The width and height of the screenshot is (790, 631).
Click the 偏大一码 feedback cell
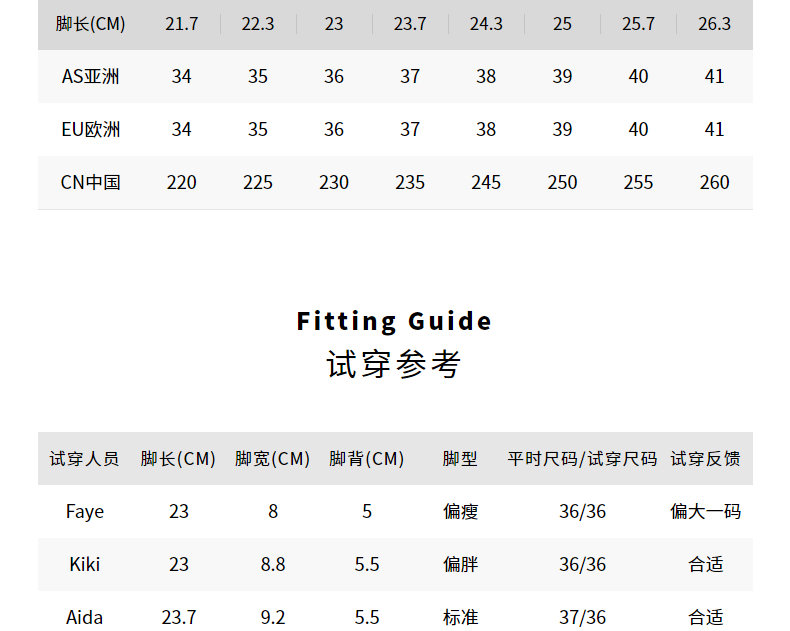point(706,512)
